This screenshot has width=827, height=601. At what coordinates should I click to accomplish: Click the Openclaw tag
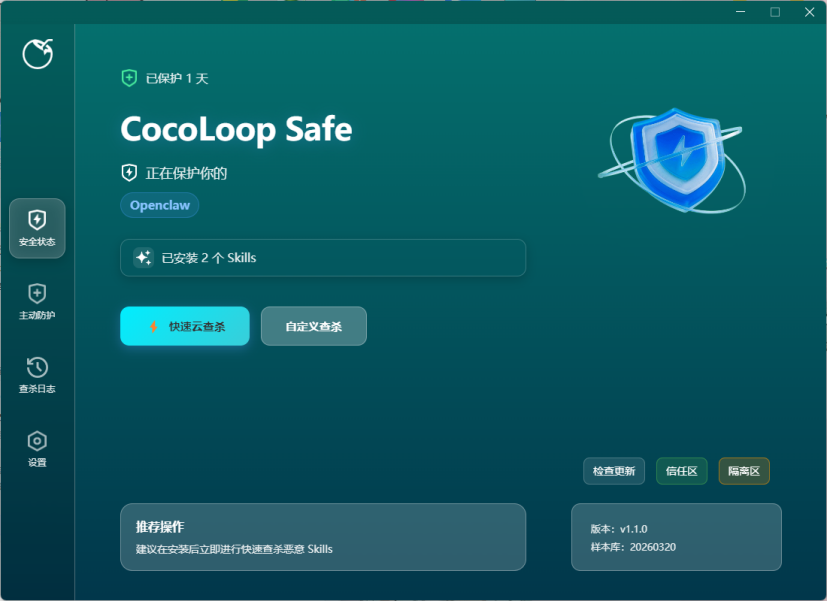click(x=160, y=205)
